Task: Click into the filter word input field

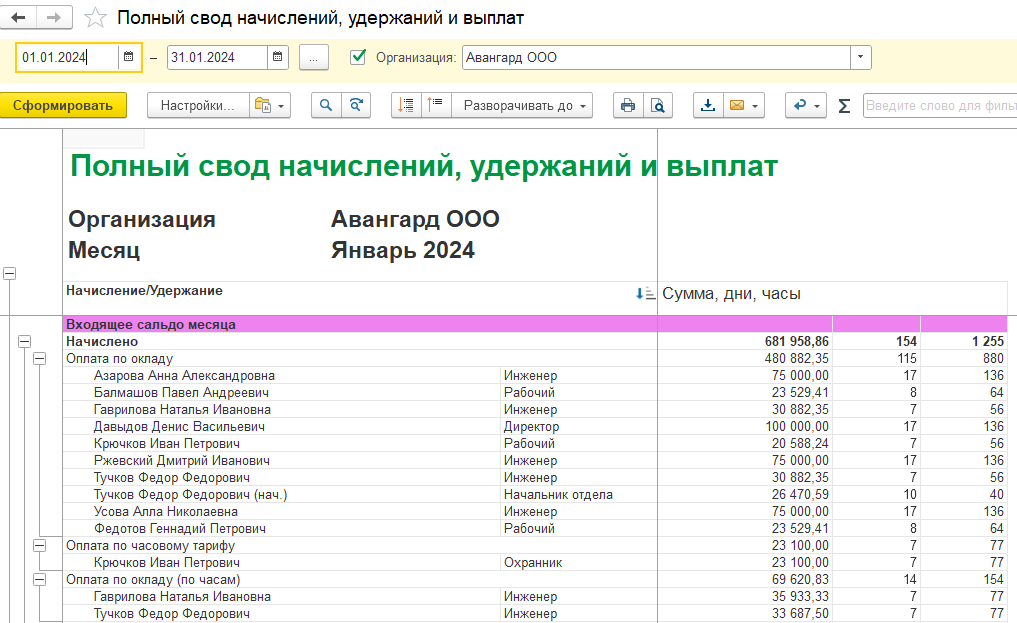Action: pyautogui.click(x=940, y=105)
